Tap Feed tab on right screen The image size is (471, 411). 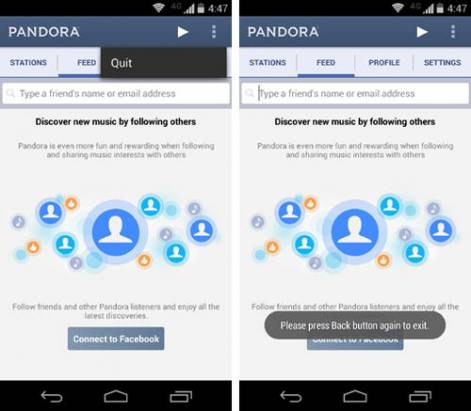[326, 63]
